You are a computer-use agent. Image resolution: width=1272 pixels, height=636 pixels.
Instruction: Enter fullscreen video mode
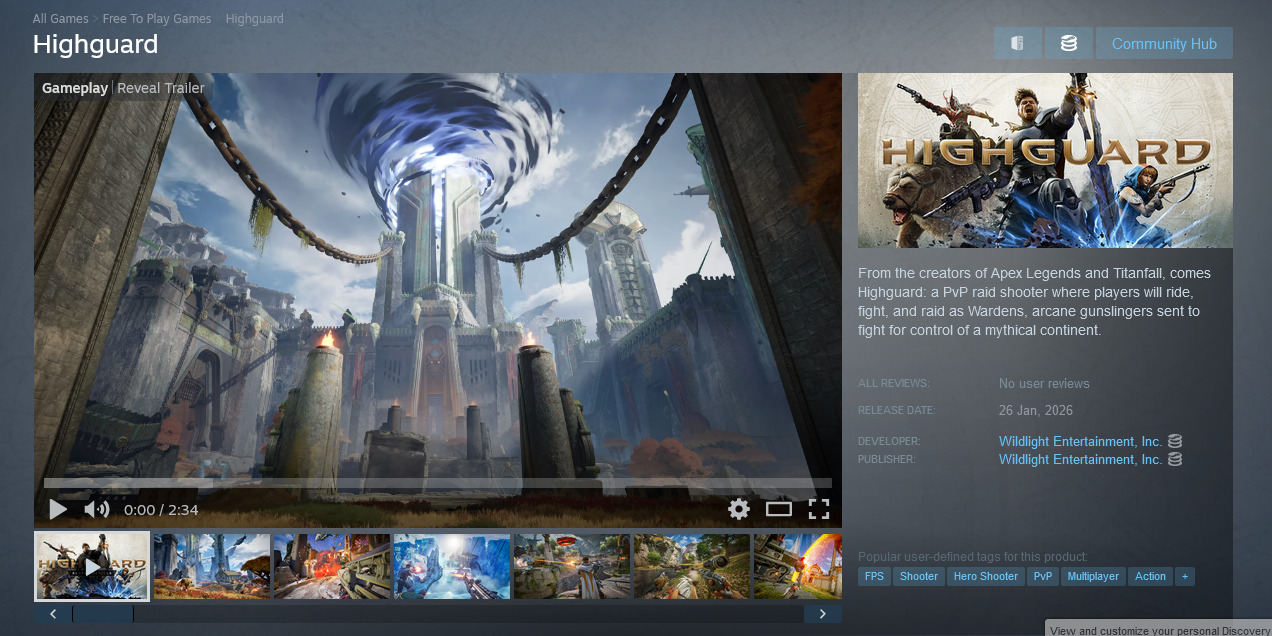coord(819,509)
